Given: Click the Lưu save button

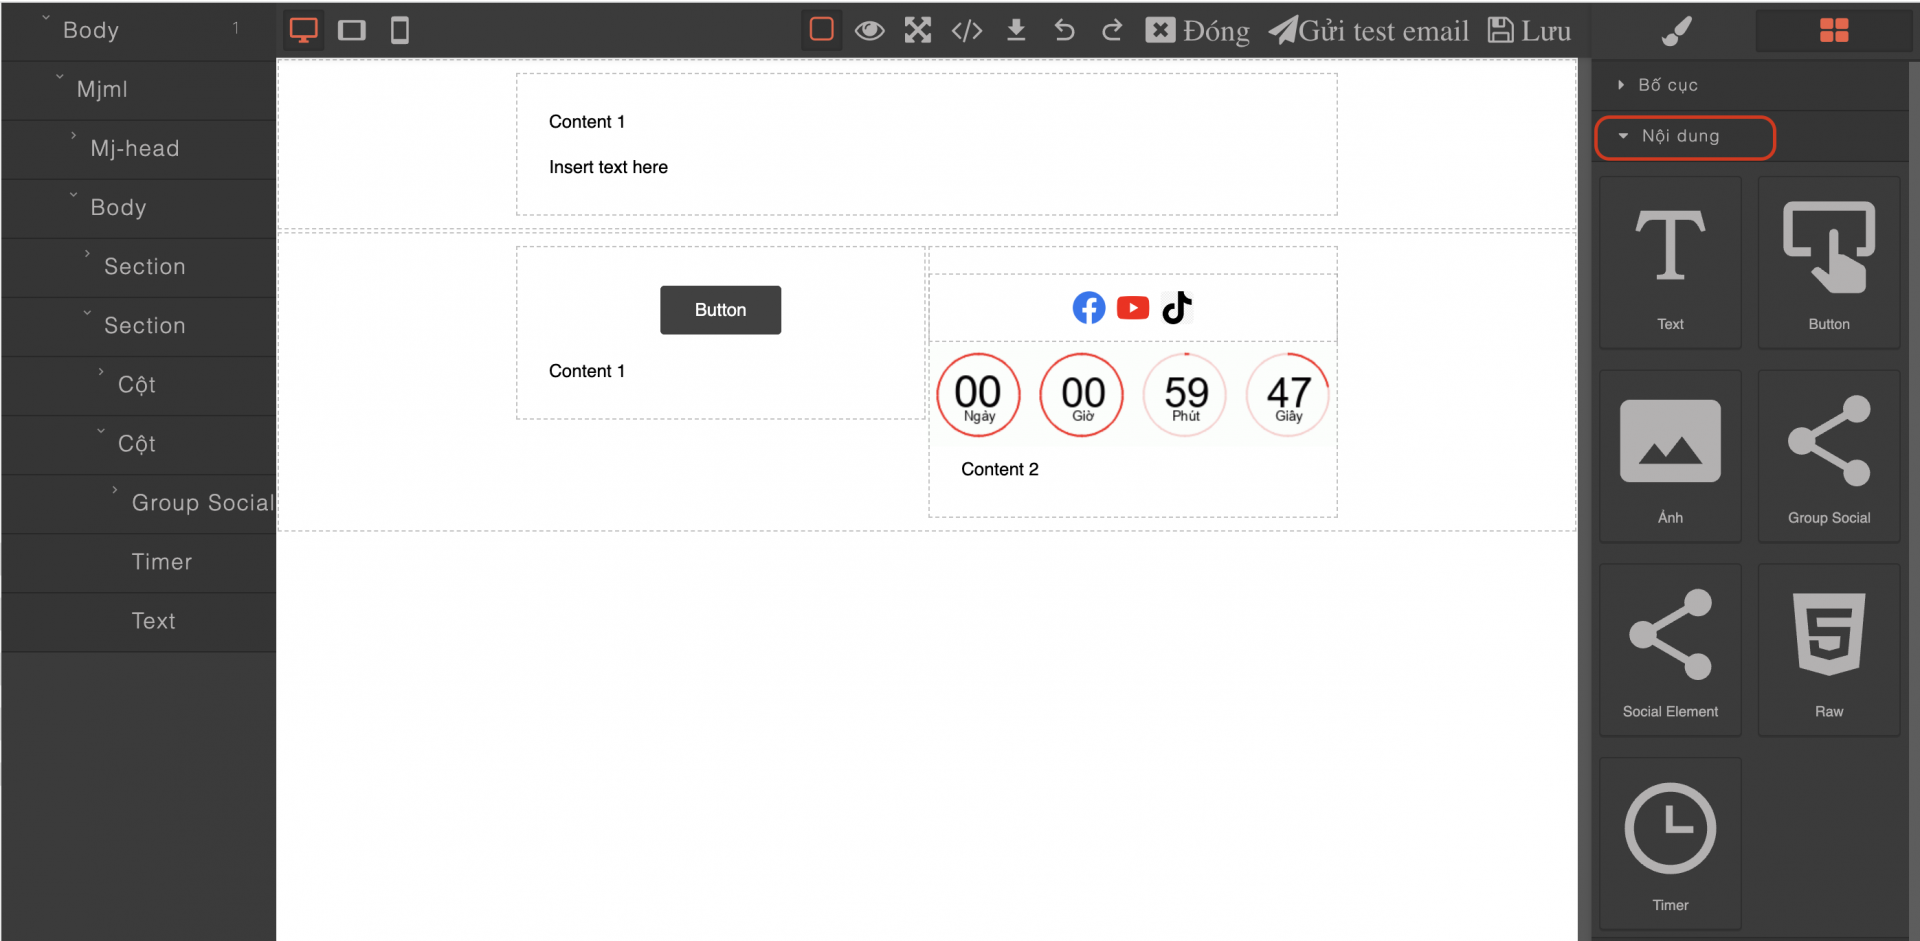Looking at the screenshot, I should (1529, 31).
